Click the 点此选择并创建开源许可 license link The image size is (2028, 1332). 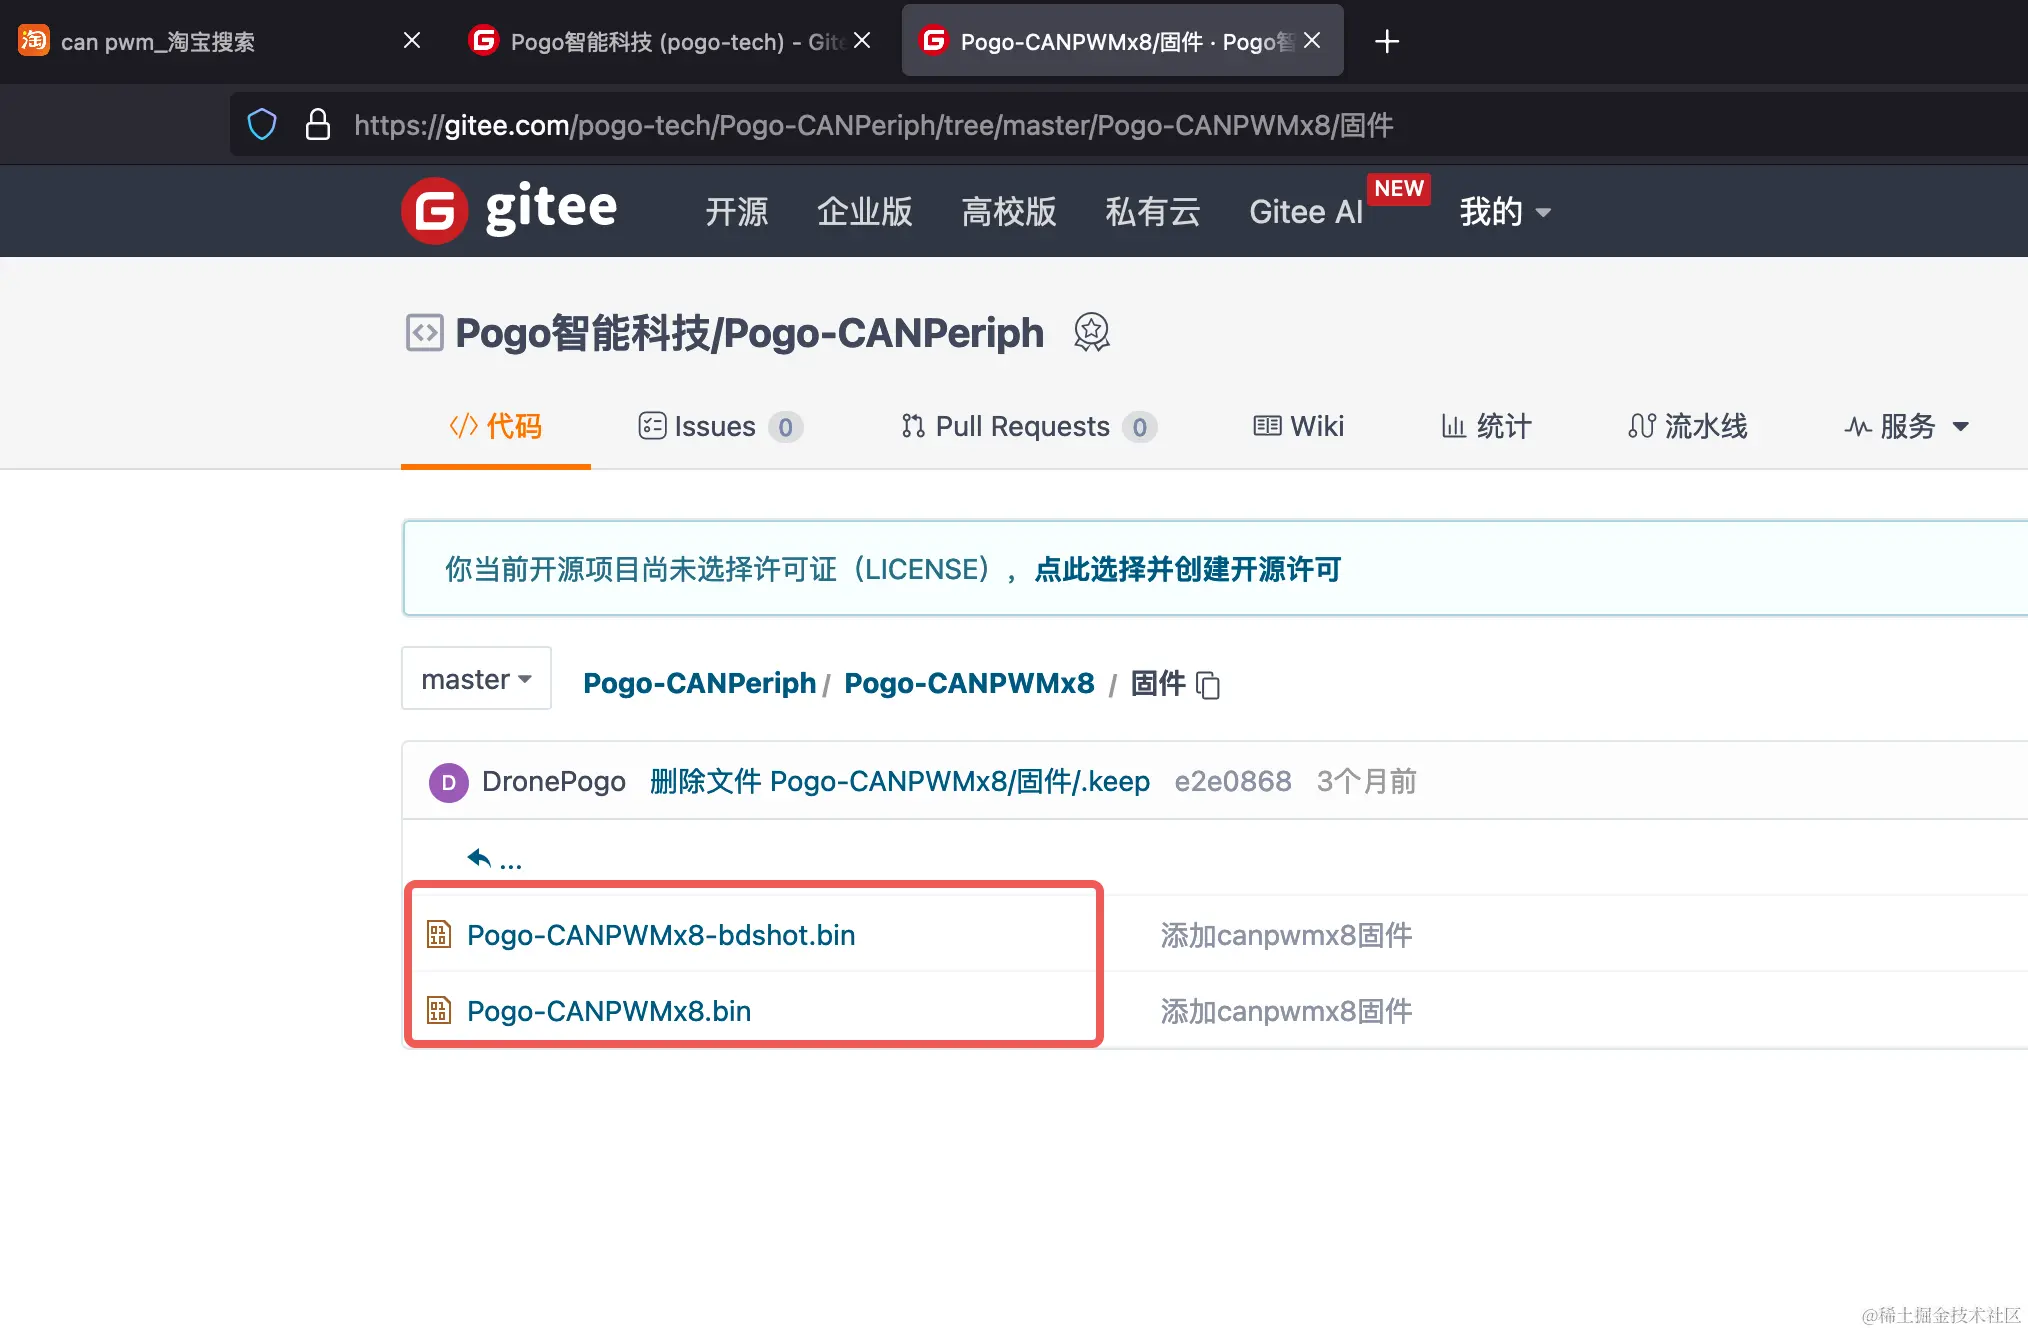pos(1187,568)
